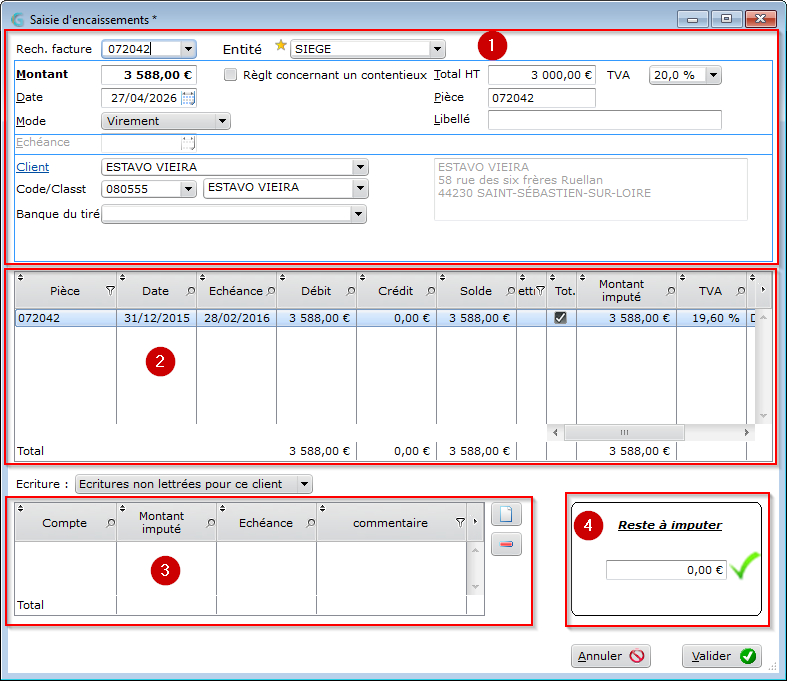The height and width of the screenshot is (681, 787).
Task: Filter the commentaire column
Action: pyautogui.click(x=460, y=523)
